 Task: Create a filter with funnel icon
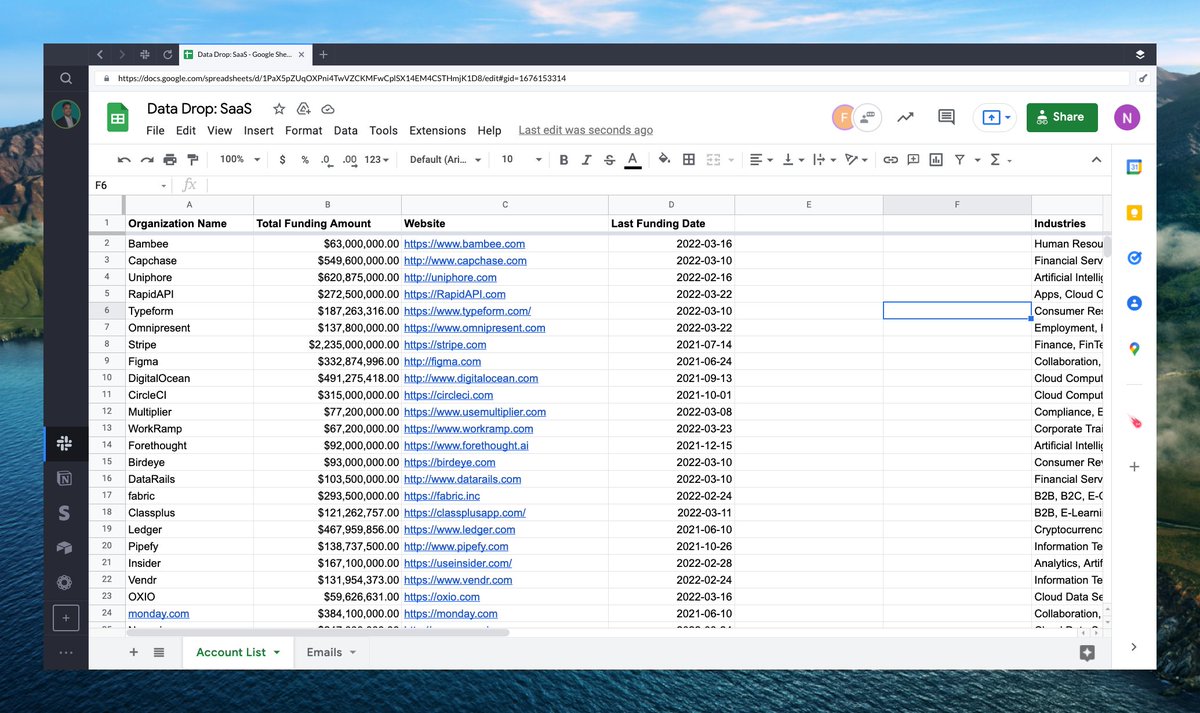pos(960,160)
